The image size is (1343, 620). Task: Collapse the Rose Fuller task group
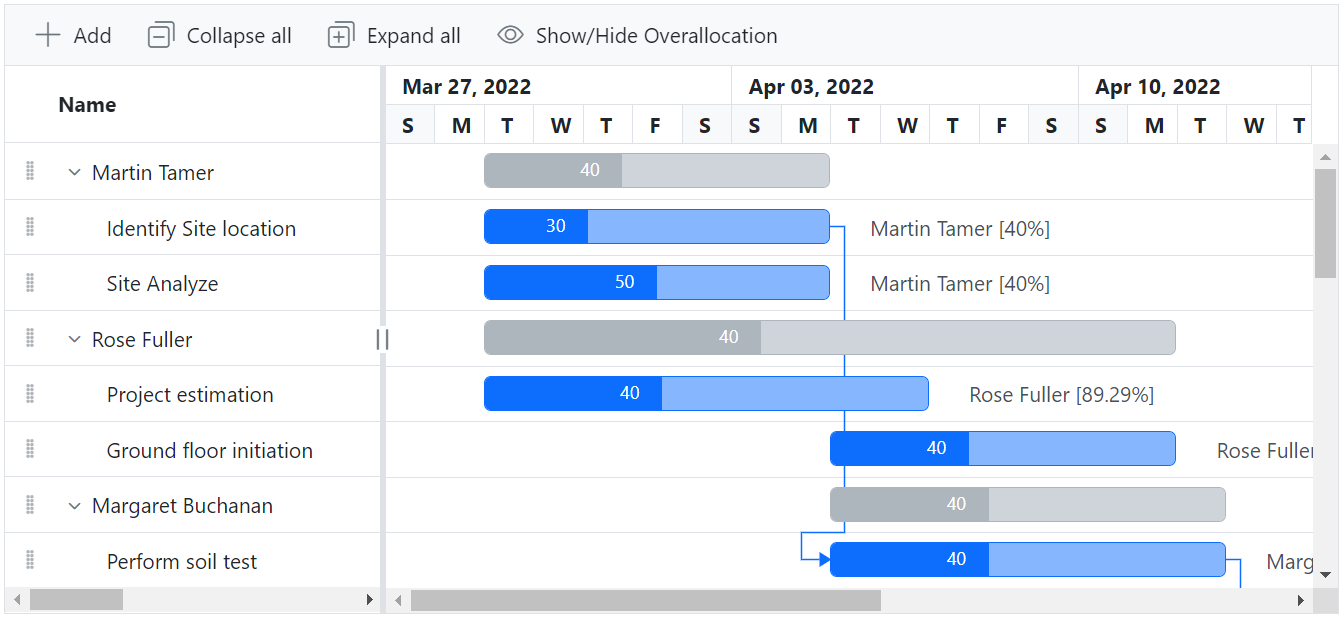pos(73,338)
